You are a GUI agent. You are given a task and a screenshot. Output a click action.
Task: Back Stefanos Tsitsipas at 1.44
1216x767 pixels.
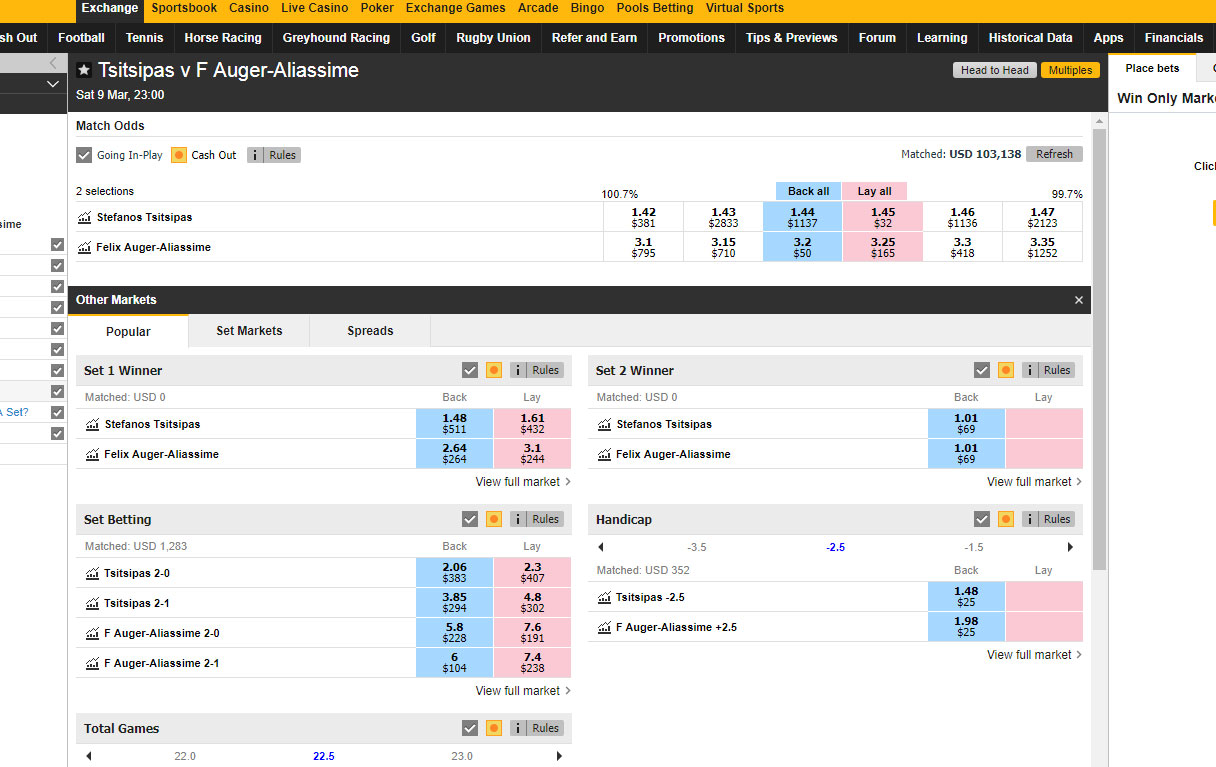tap(802, 217)
